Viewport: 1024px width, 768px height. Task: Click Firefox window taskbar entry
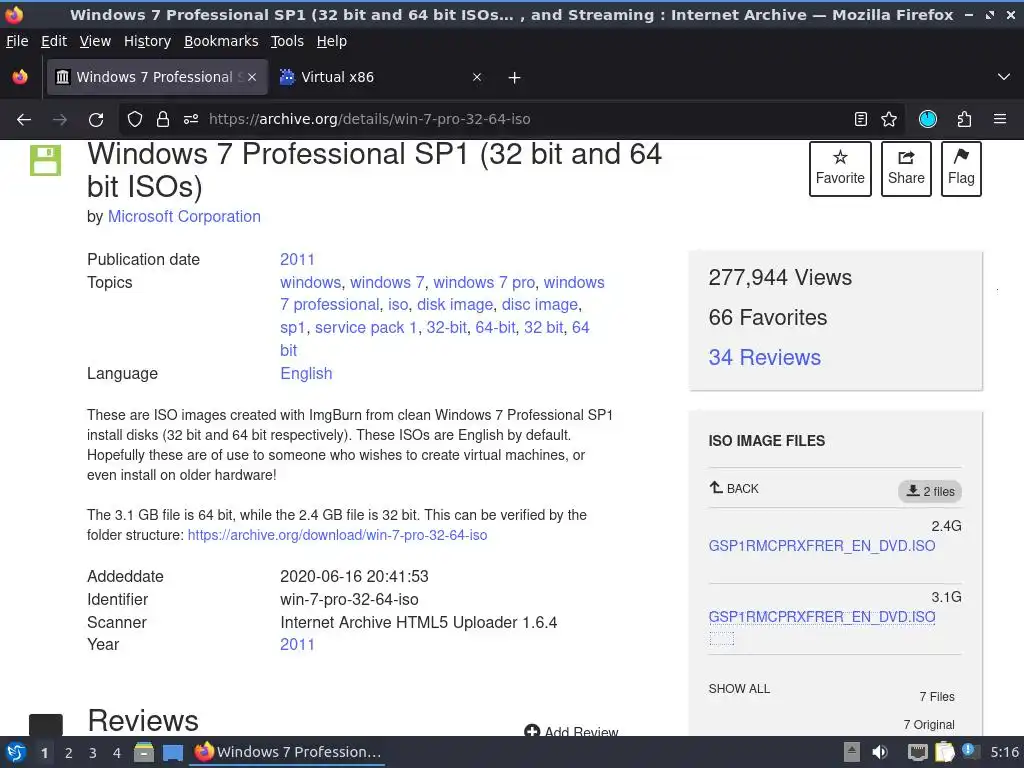coord(287,752)
